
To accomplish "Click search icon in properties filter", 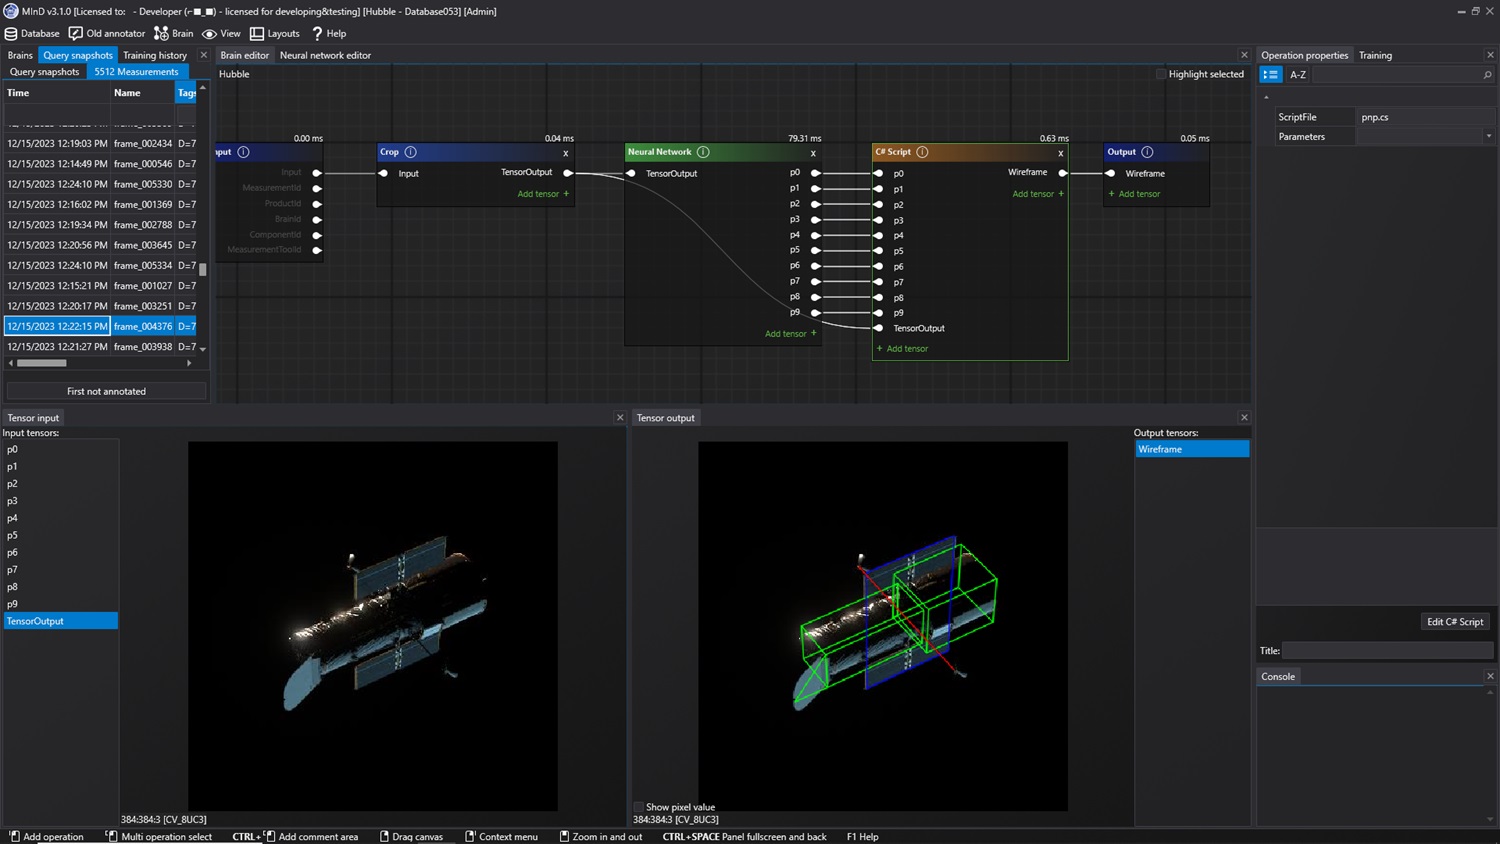I will 1487,75.
